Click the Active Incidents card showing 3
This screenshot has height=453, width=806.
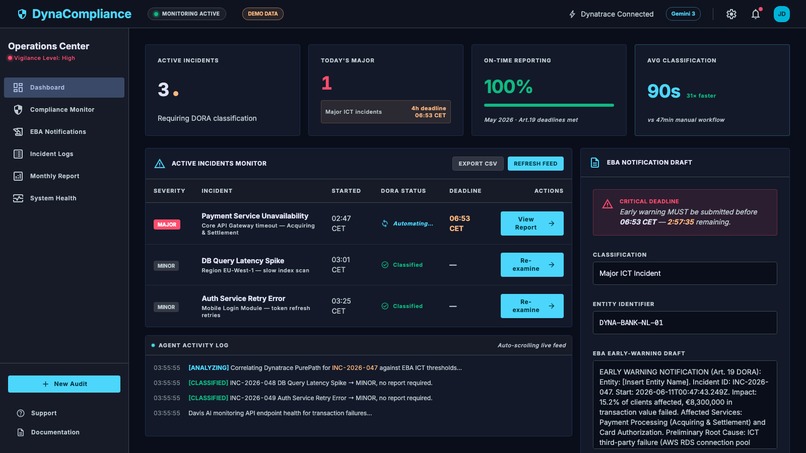click(223, 90)
